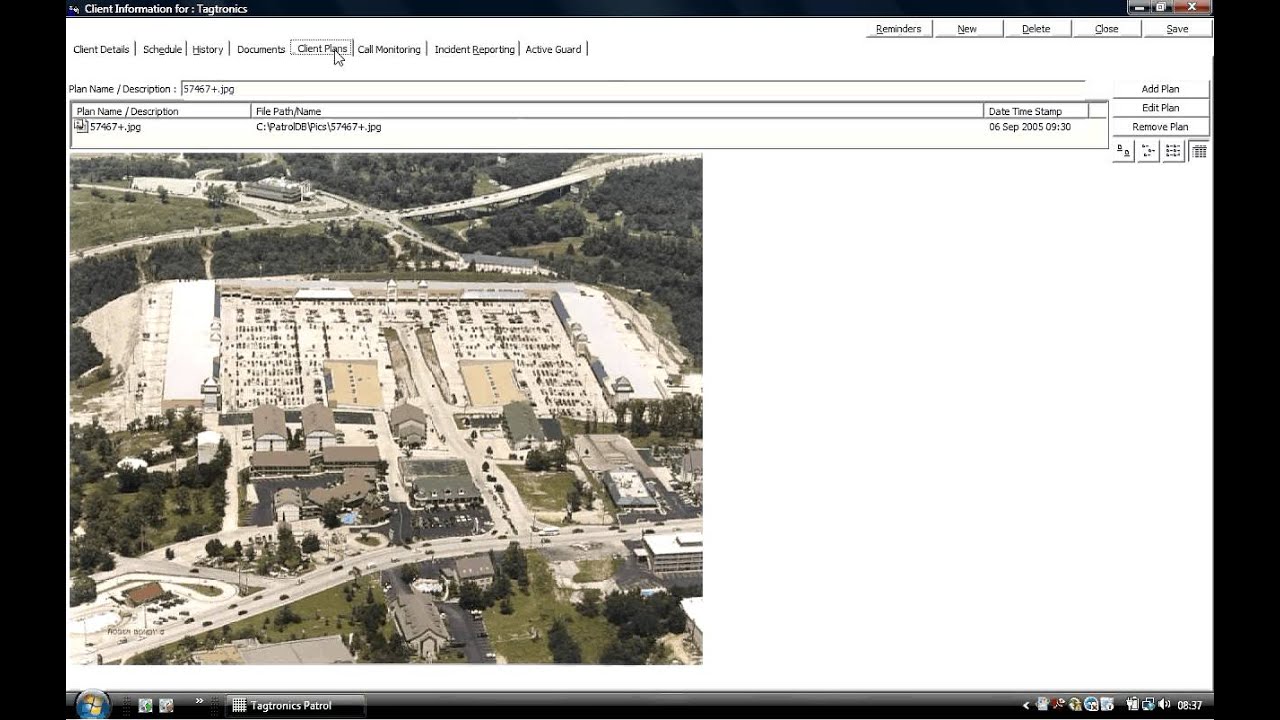The width and height of the screenshot is (1280, 720).
Task: Click date cell 06 Sep 2005 09:30
Action: pos(1030,127)
